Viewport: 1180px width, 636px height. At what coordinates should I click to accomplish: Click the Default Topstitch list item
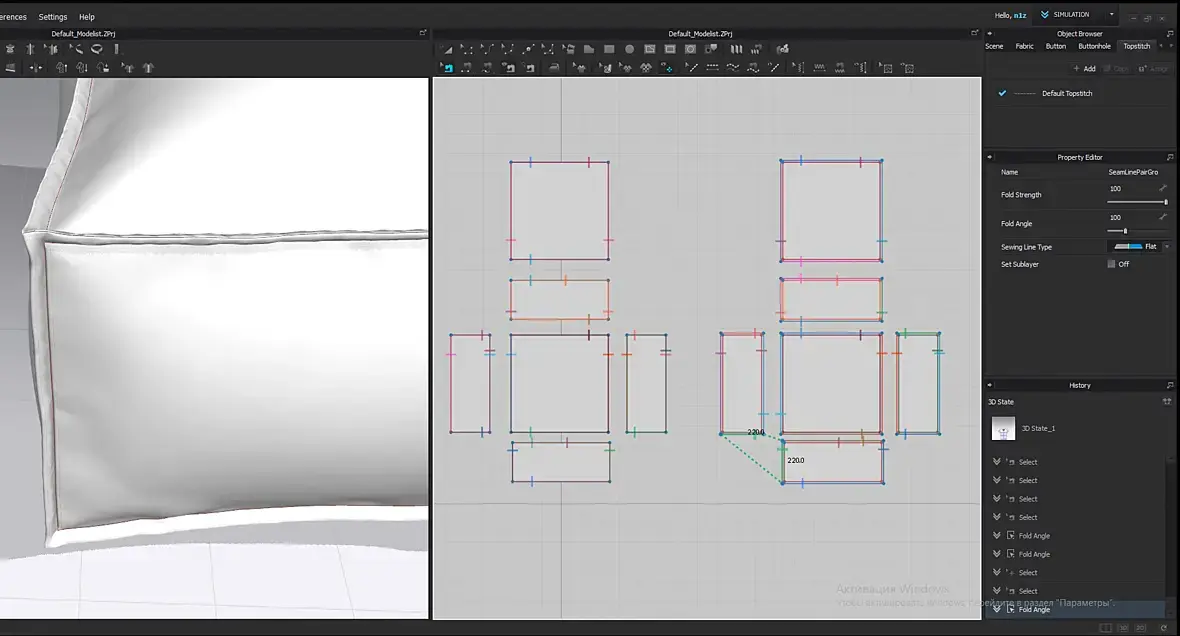[1066, 93]
